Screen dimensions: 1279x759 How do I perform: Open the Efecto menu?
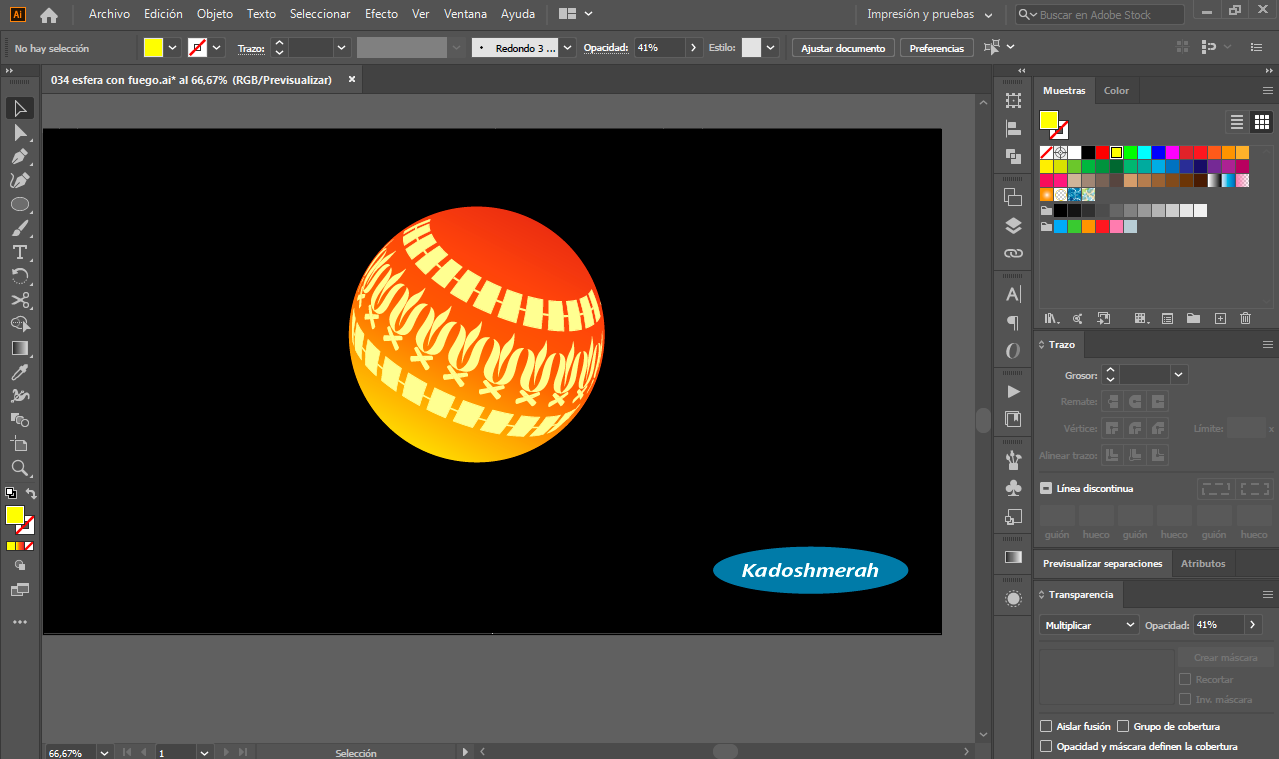click(381, 15)
